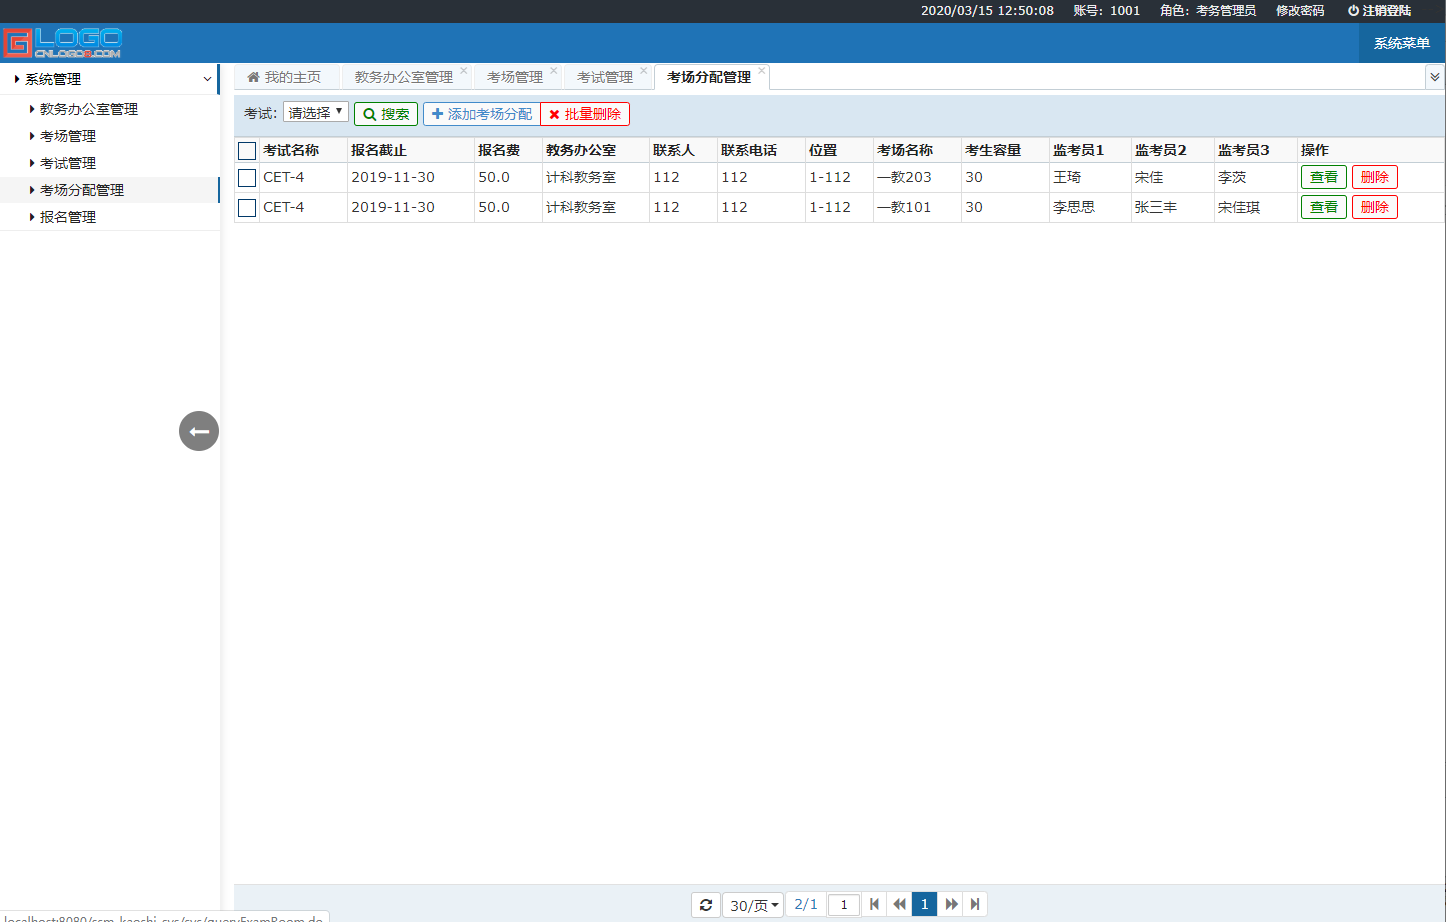The image size is (1446, 922).
Task: Click the 添加考场分配 button
Action: (x=482, y=114)
